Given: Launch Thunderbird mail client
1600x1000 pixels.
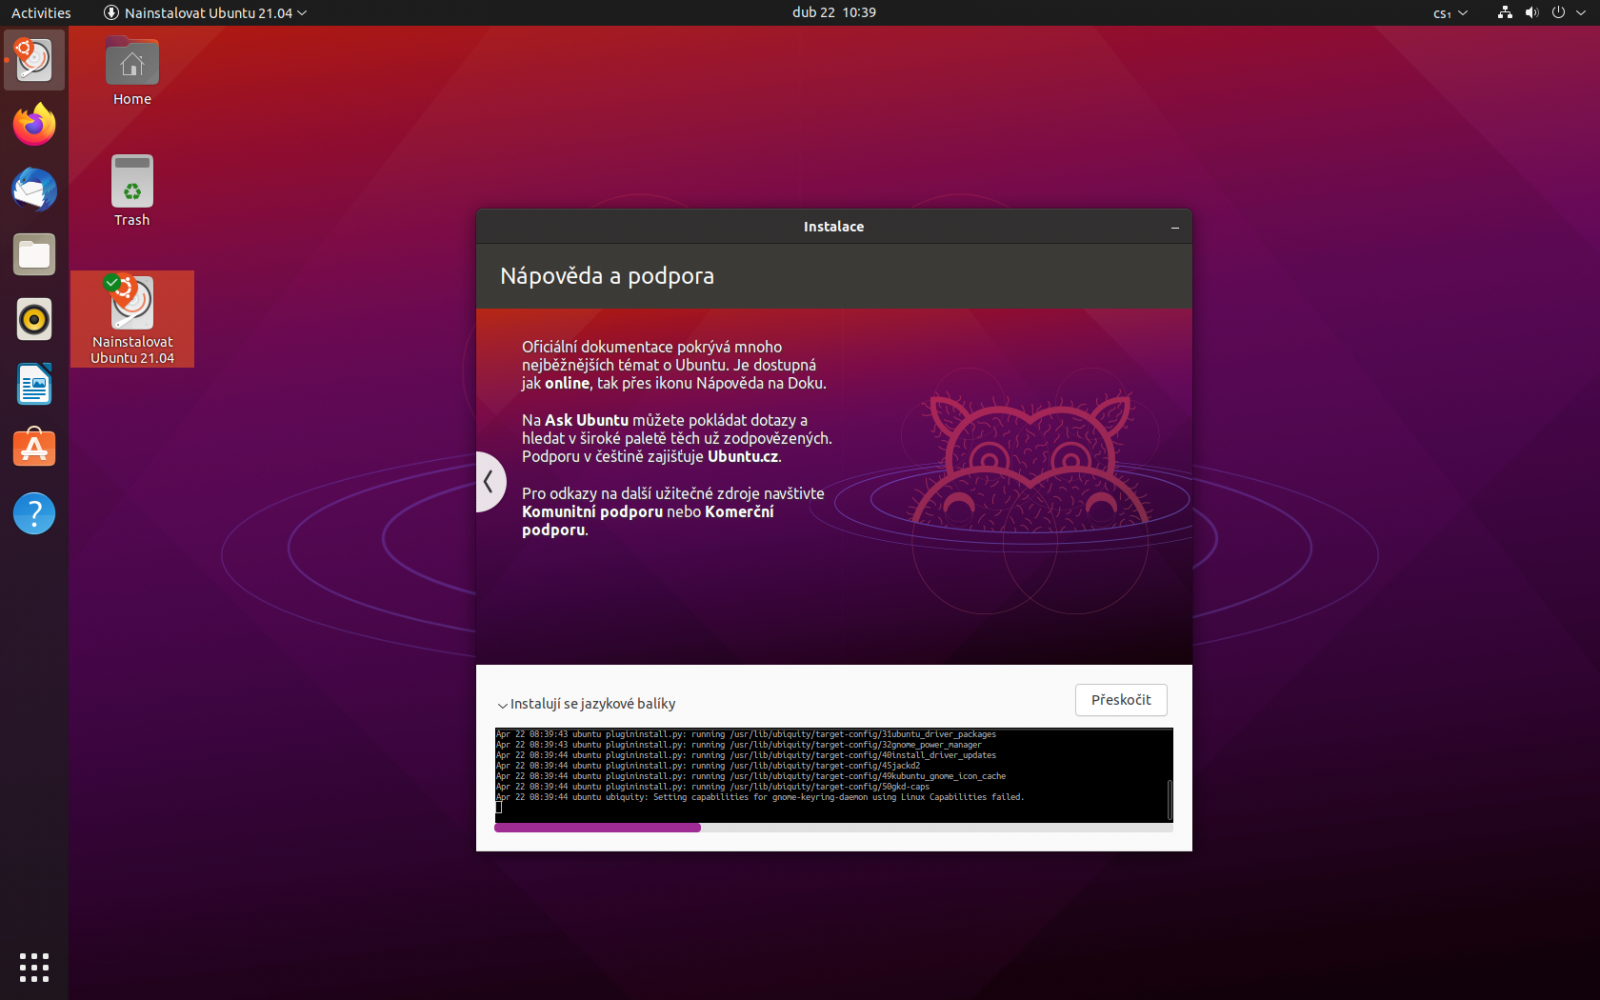Looking at the screenshot, I should [33, 189].
